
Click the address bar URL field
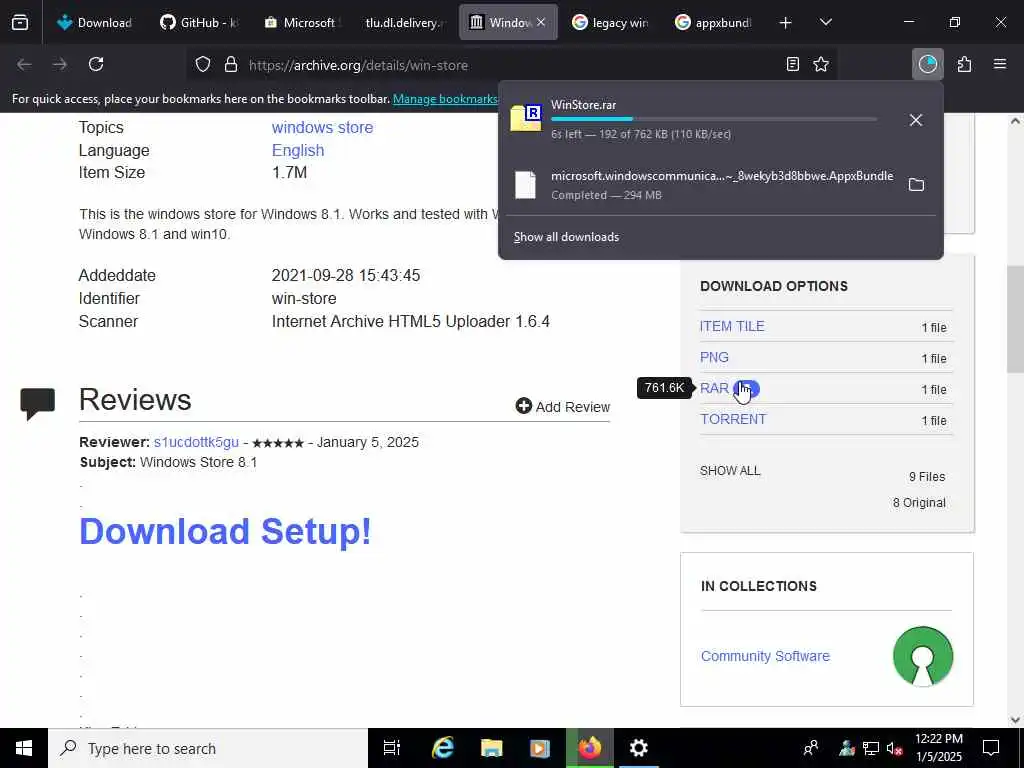[509, 65]
